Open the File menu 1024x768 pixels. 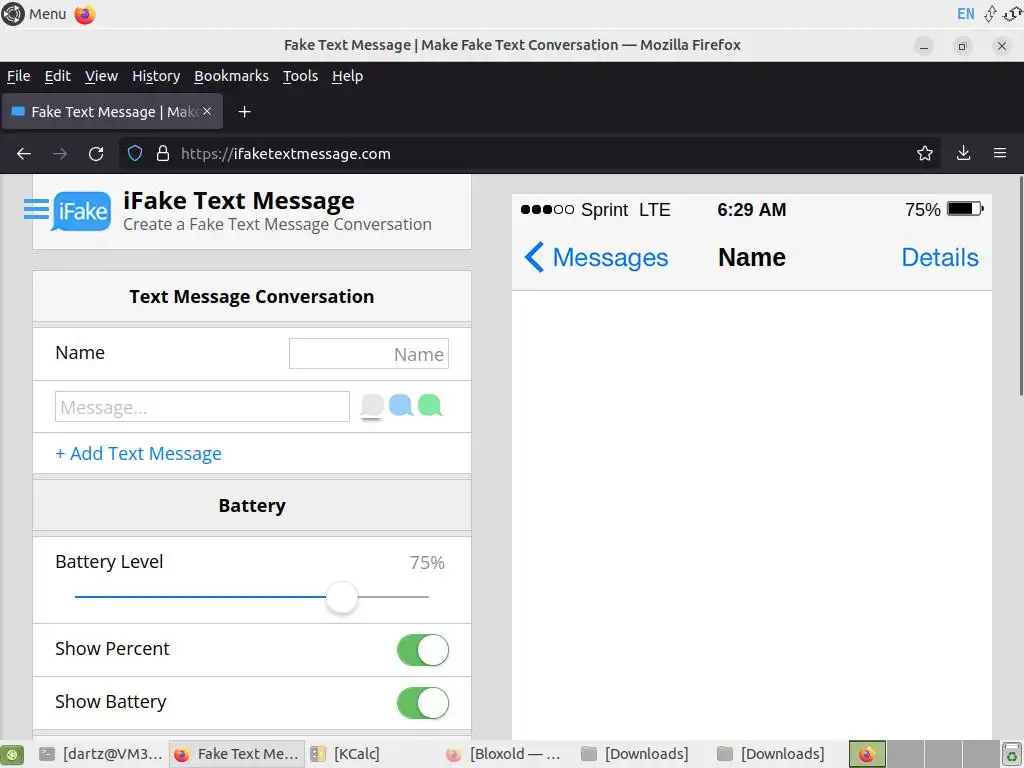pyautogui.click(x=18, y=76)
